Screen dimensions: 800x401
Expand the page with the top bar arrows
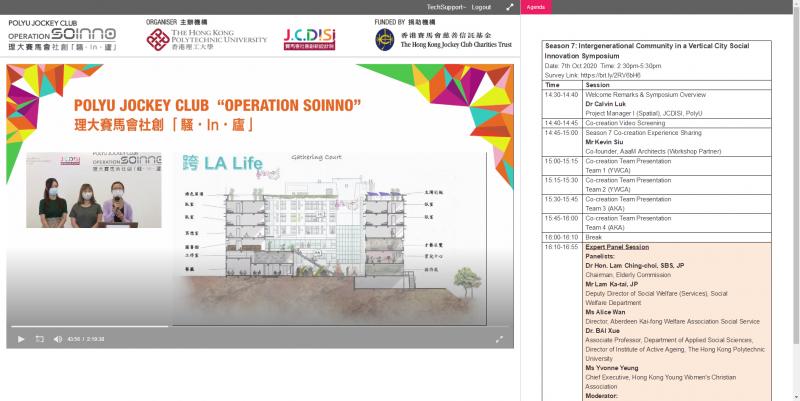tap(509, 7)
